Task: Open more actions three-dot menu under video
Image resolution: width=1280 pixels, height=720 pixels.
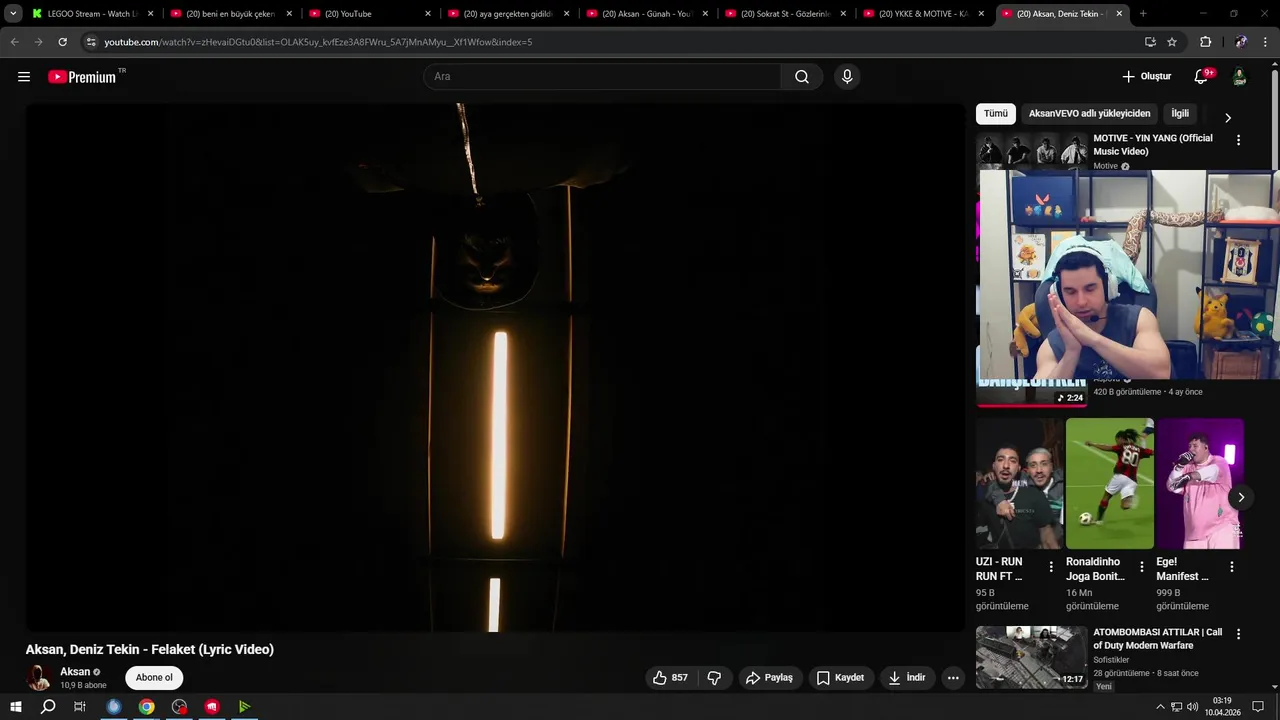Action: coord(953,678)
